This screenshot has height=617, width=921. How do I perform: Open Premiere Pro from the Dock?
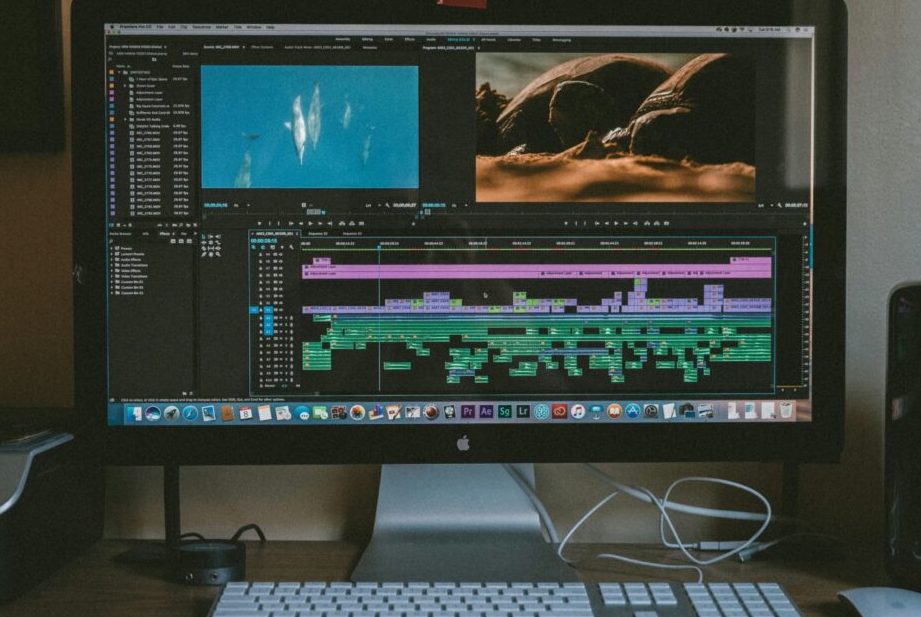(x=468, y=411)
